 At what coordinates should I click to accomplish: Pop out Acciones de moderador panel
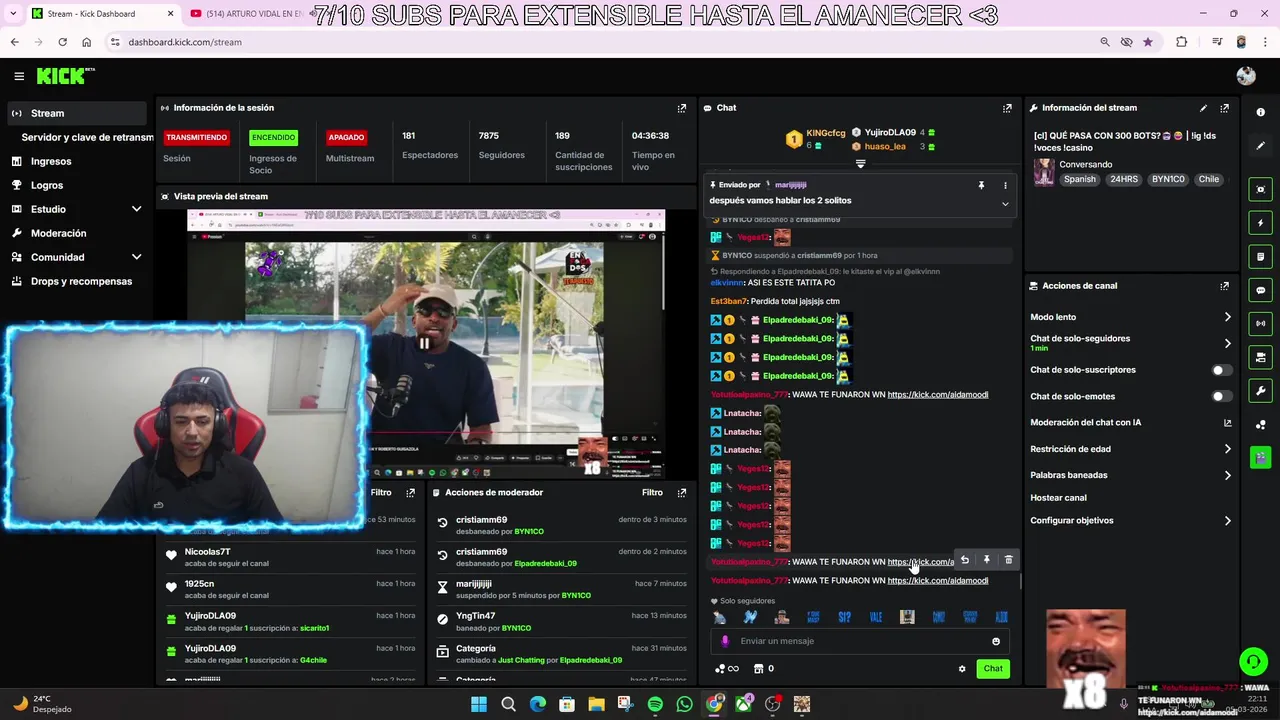682,492
